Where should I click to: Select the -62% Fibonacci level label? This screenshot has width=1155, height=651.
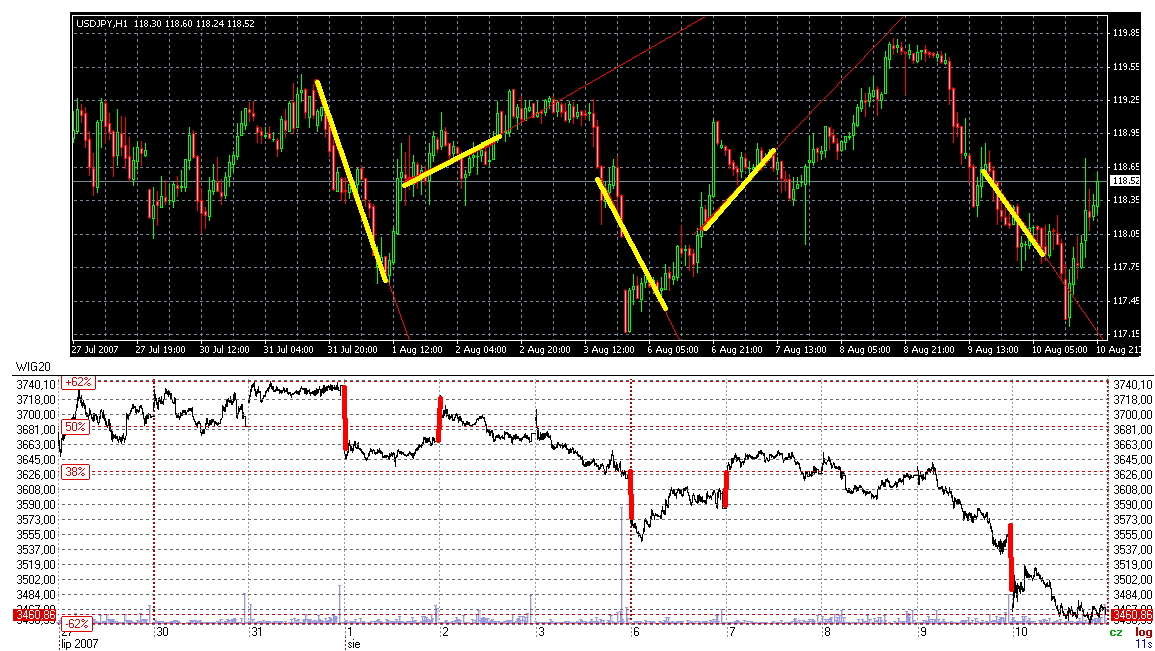[76, 624]
